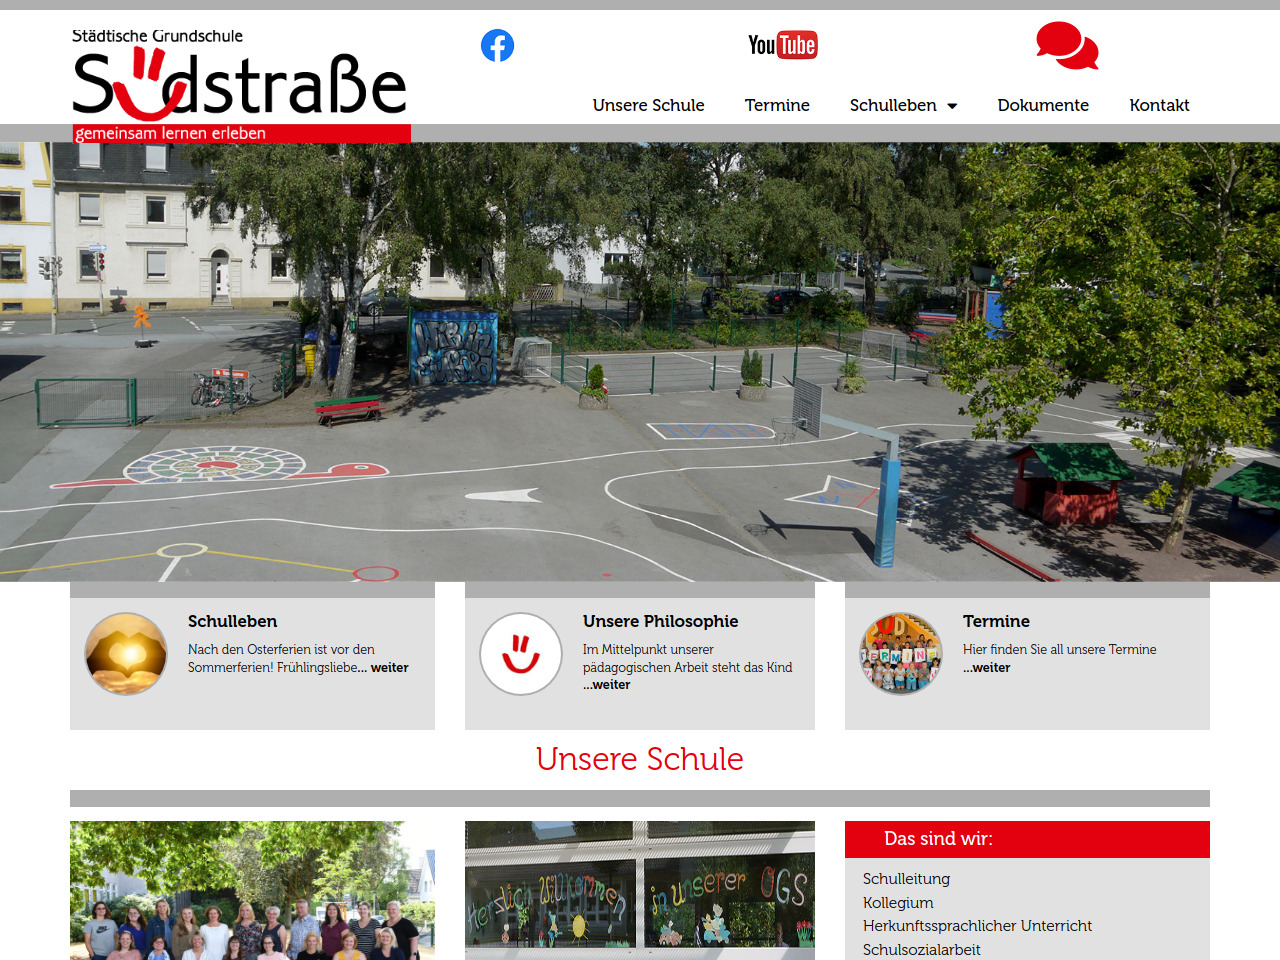Follow '...weiter' under Unsere Philosophie
Image resolution: width=1280 pixels, height=960 pixels.
[607, 685]
